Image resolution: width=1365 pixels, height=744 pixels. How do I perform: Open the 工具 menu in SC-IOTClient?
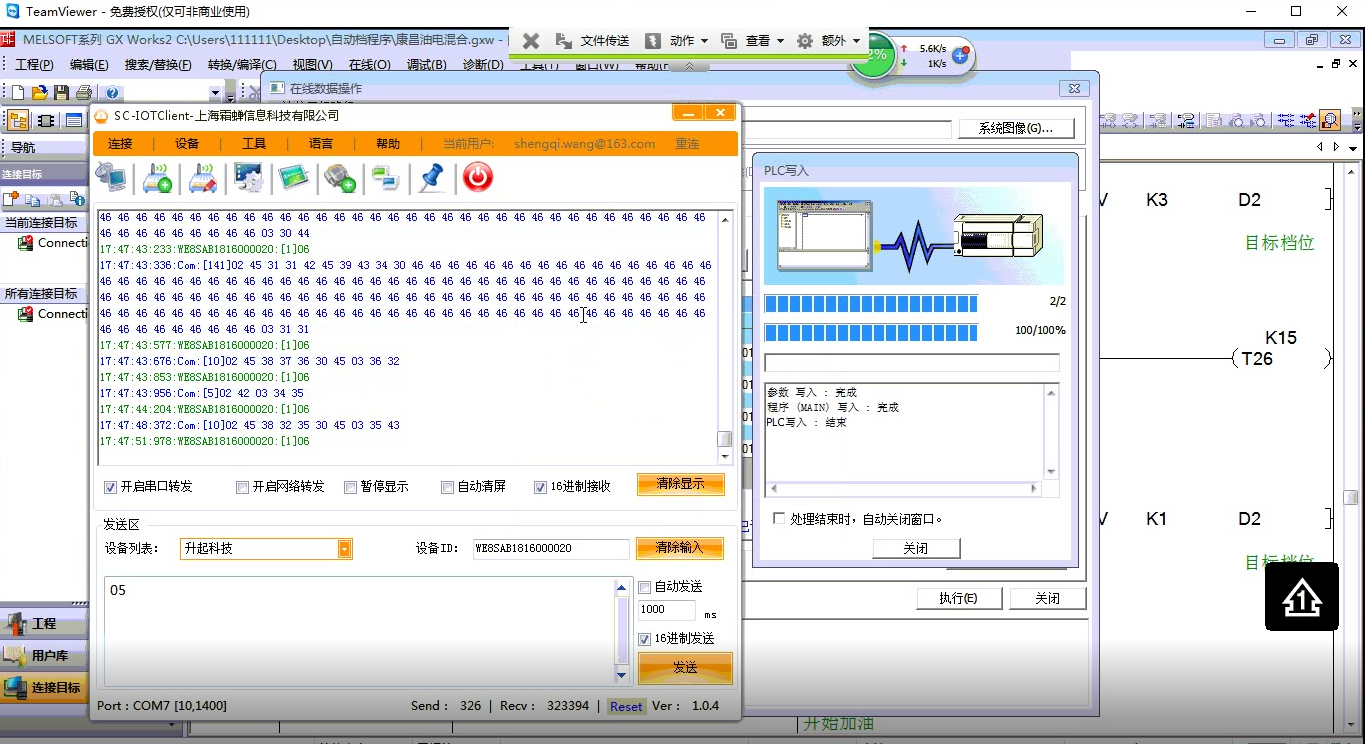254,144
